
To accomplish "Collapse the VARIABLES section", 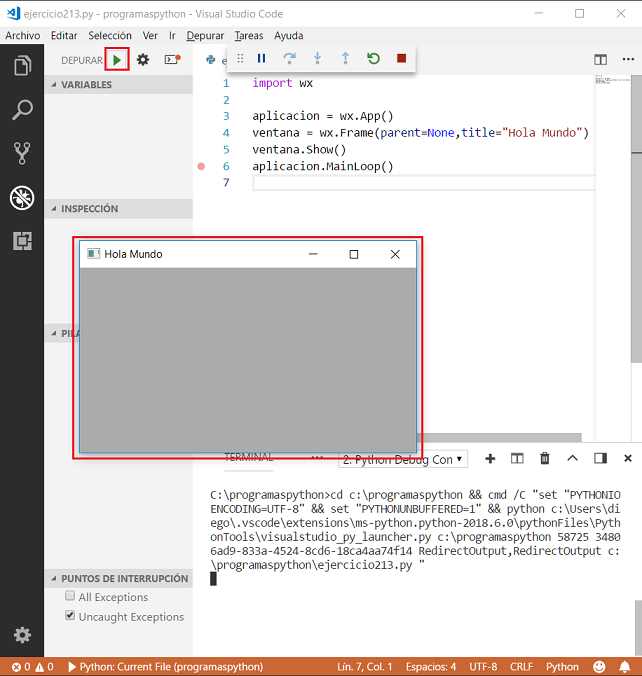I will click(119, 84).
